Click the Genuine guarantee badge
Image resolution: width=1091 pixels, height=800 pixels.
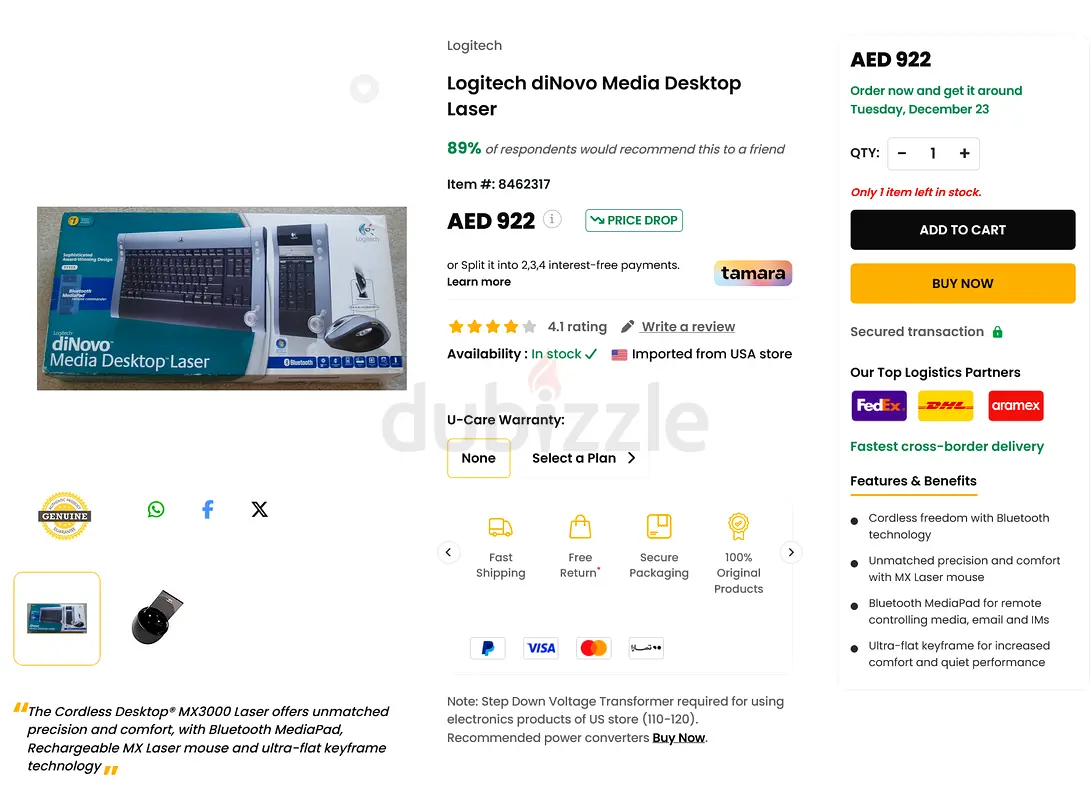tap(64, 515)
